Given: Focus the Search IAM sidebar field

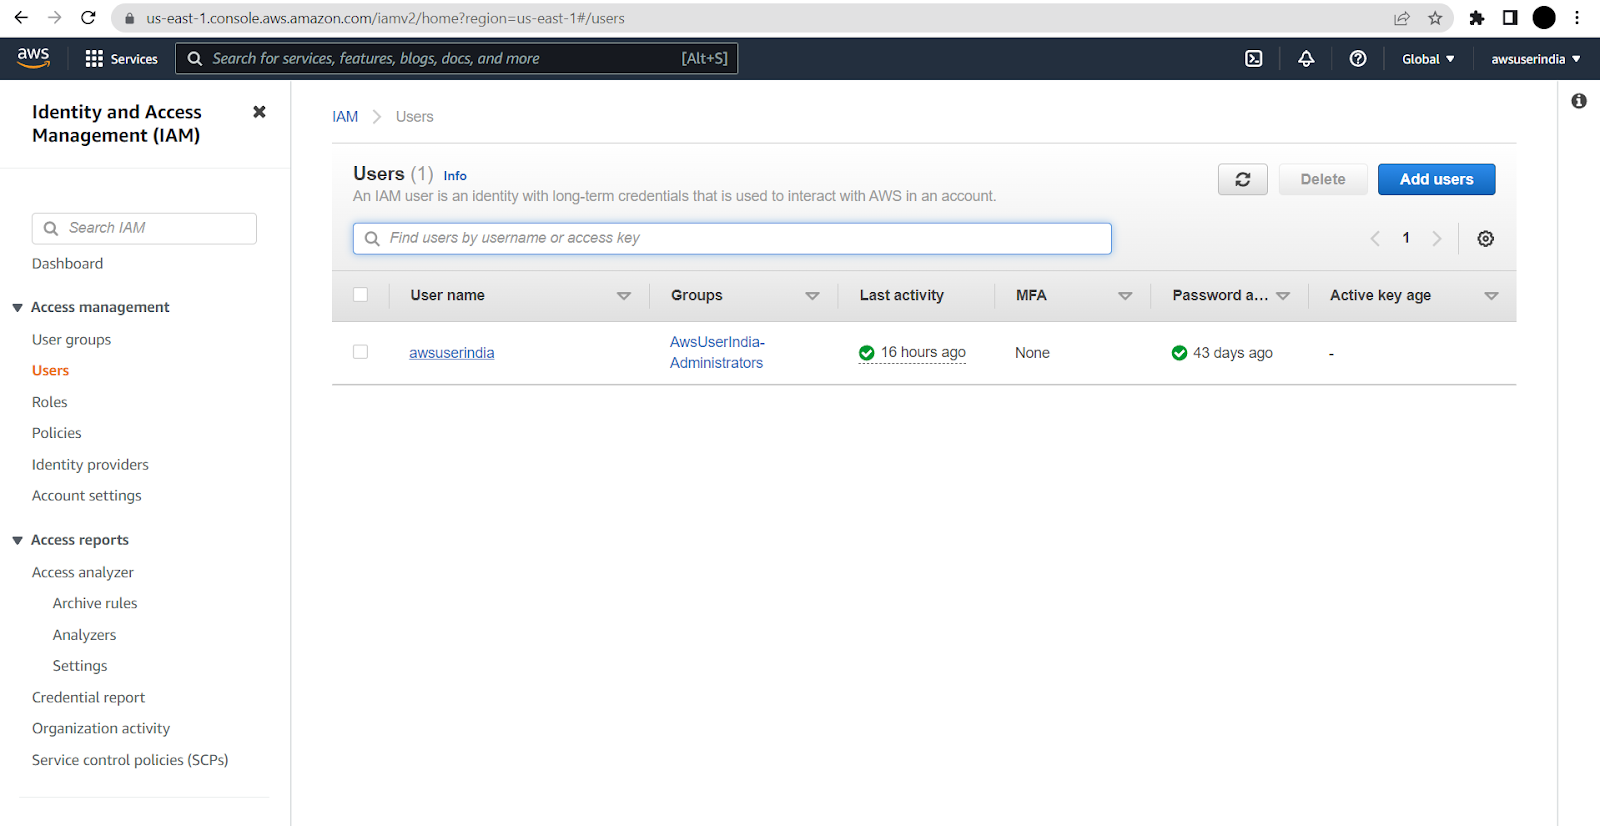Looking at the screenshot, I should pyautogui.click(x=144, y=228).
